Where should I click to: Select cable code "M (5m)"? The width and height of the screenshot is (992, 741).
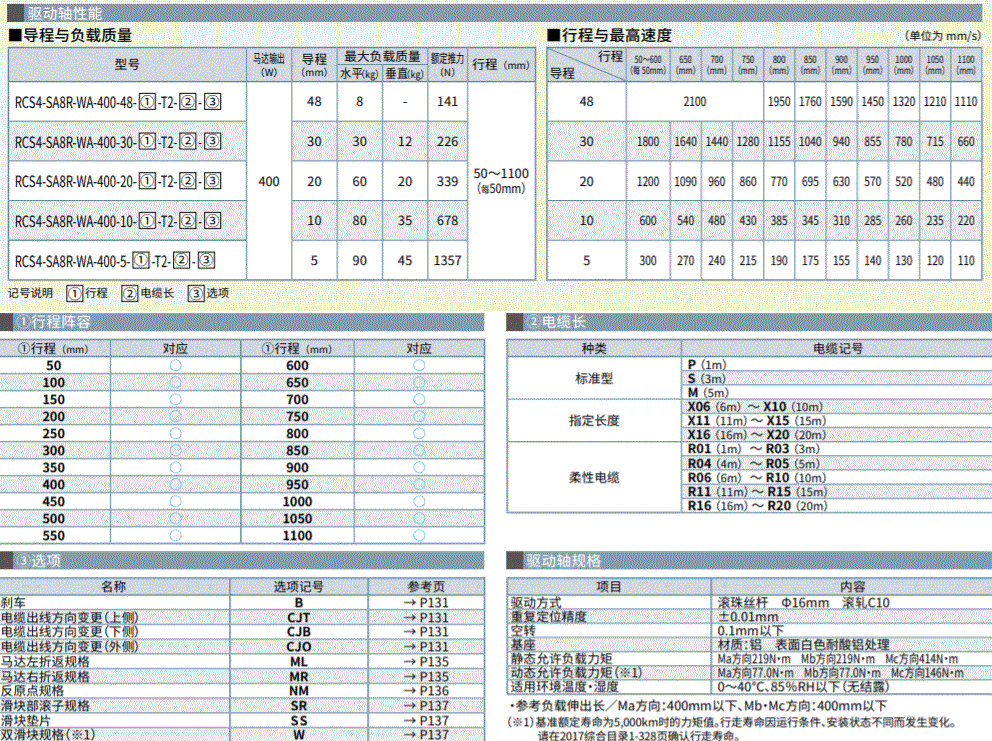coord(709,393)
